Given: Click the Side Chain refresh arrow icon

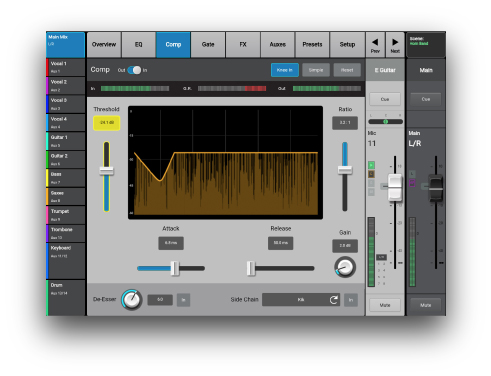Looking at the screenshot, I should pos(334,300).
